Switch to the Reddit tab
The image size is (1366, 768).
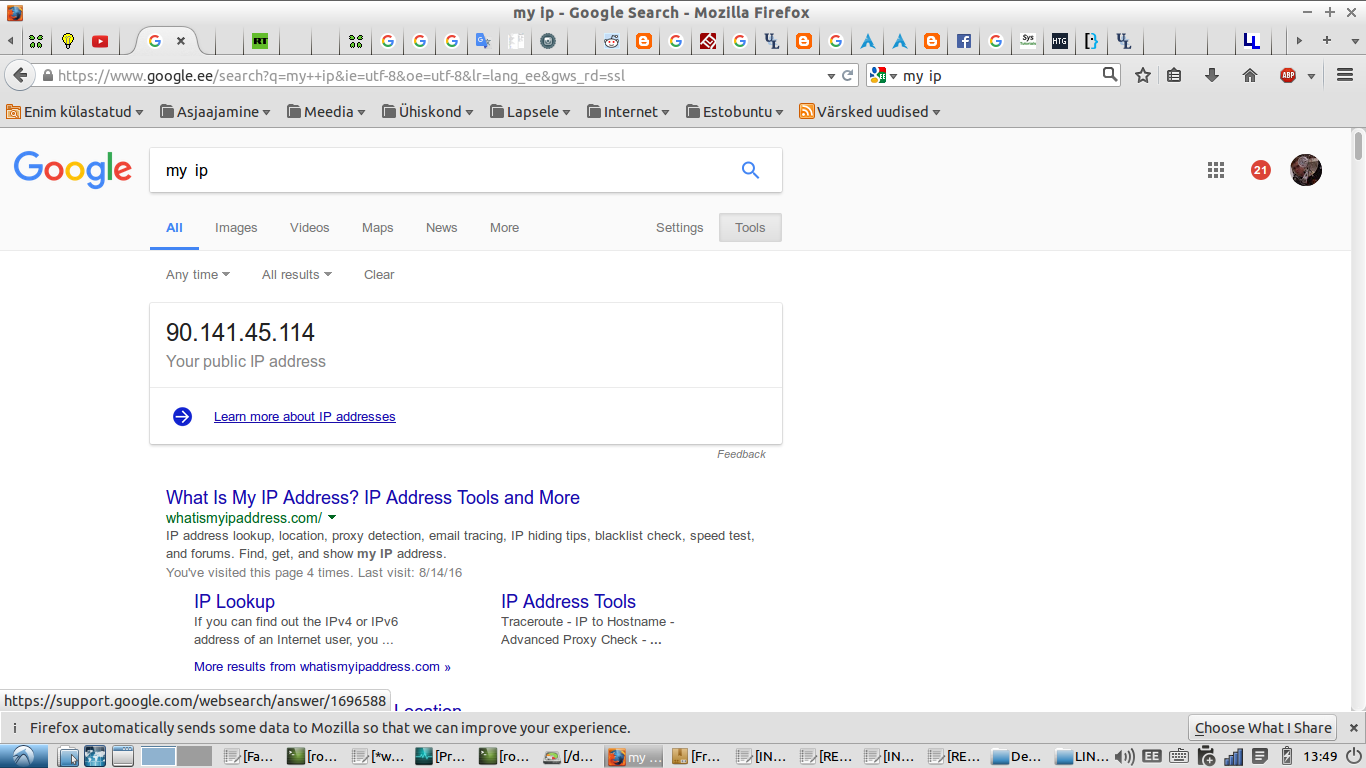(x=612, y=41)
